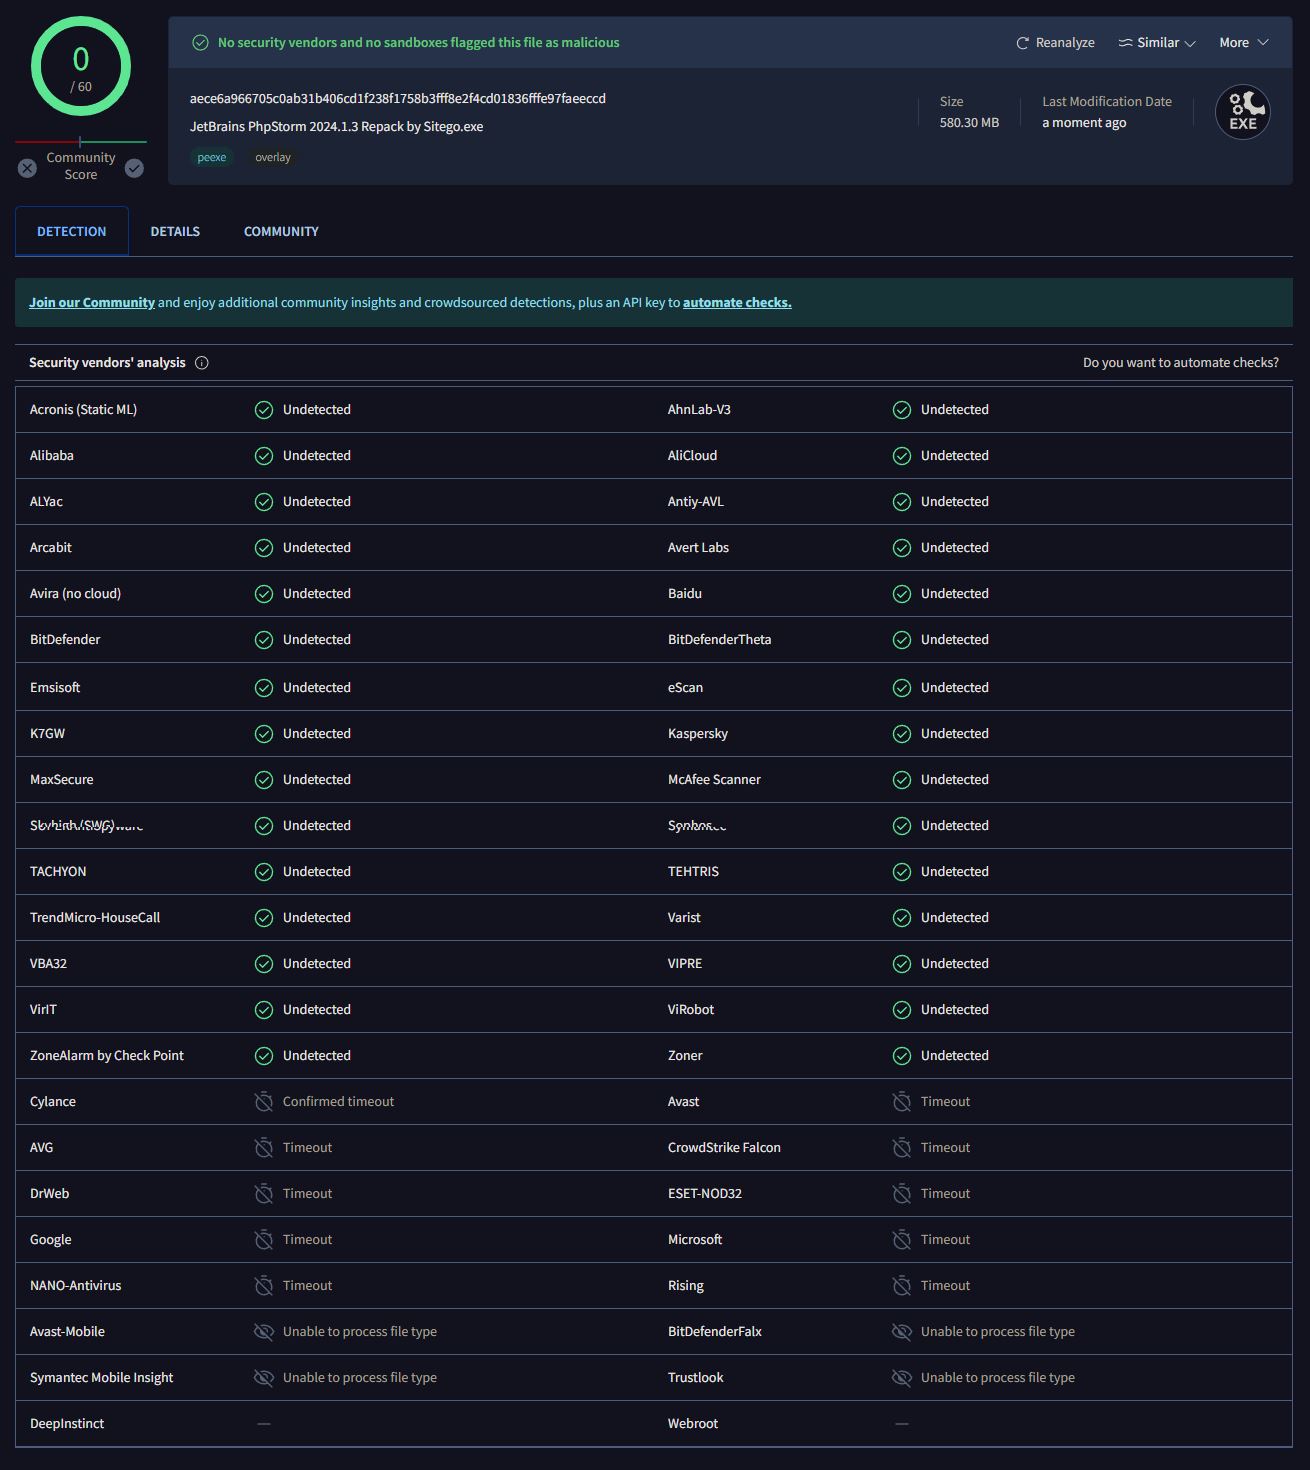Click the CrowdStrike Falcon timeout icon
Image resolution: width=1310 pixels, height=1470 pixels.
(902, 1148)
